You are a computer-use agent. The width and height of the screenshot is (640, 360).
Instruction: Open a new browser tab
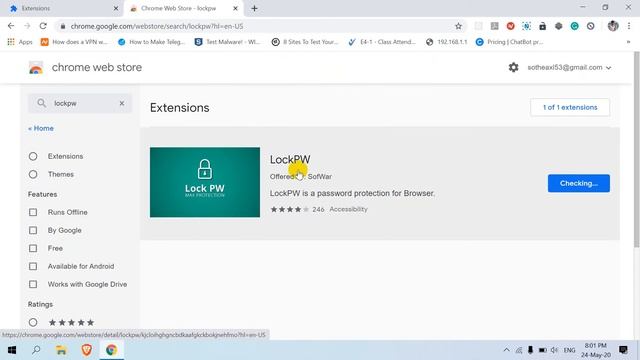254,8
